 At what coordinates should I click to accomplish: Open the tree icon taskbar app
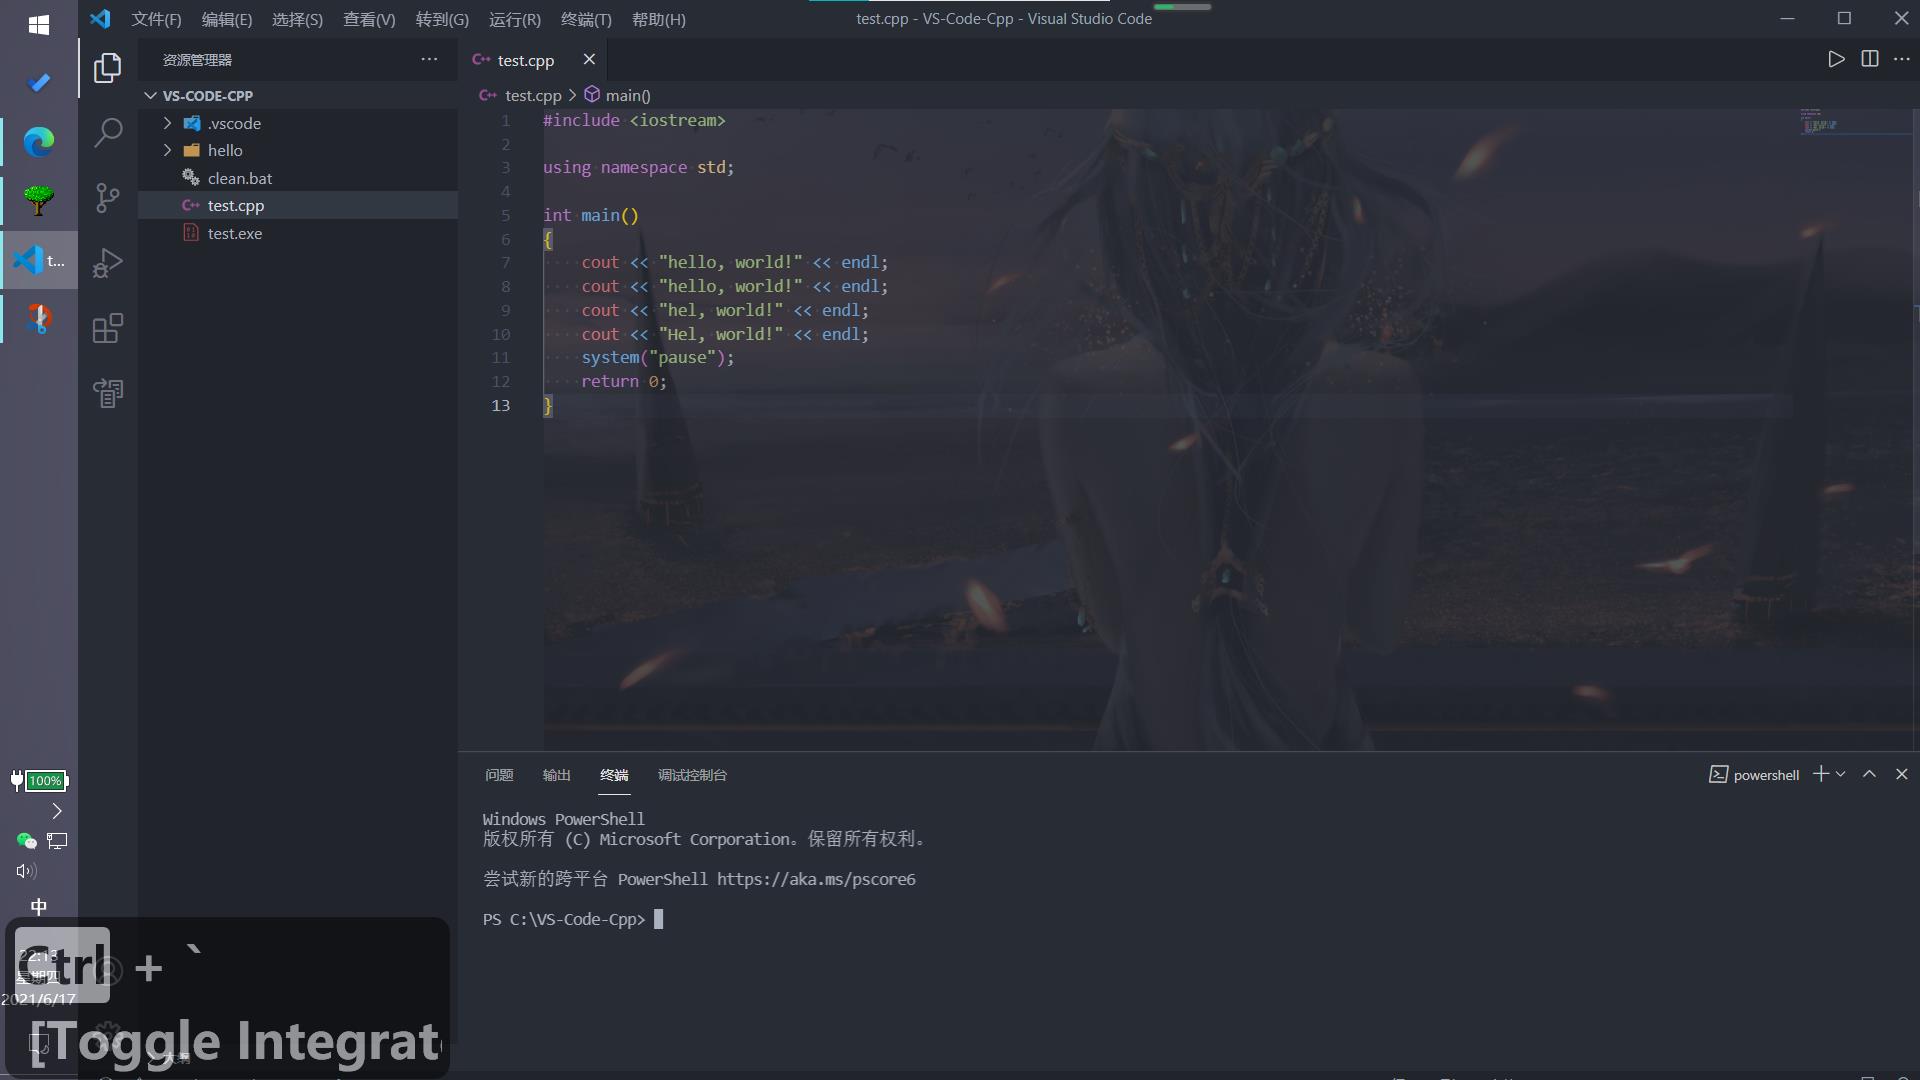(x=39, y=200)
